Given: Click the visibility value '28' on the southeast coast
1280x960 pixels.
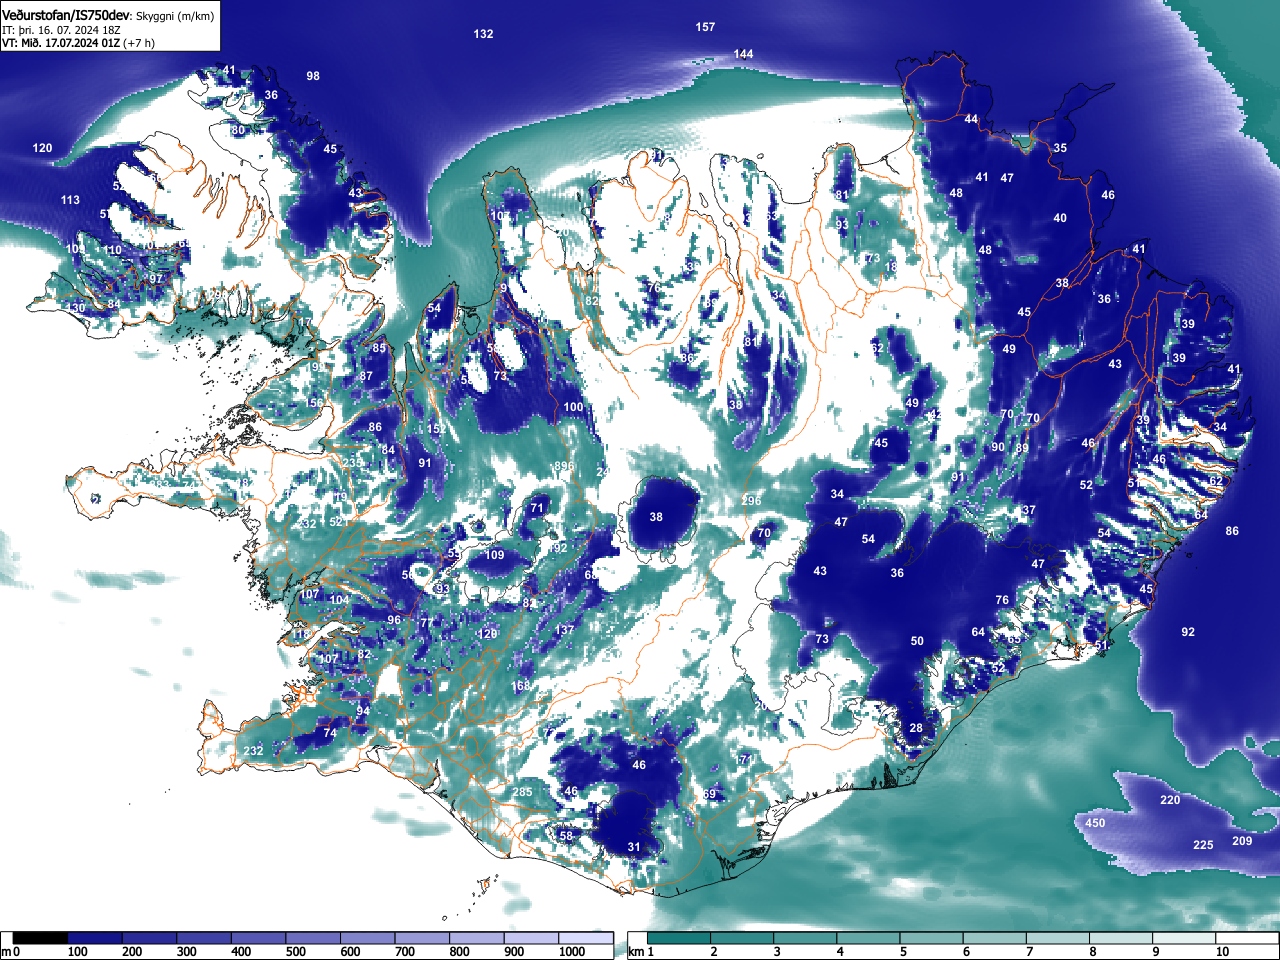Looking at the screenshot, I should point(916,728).
